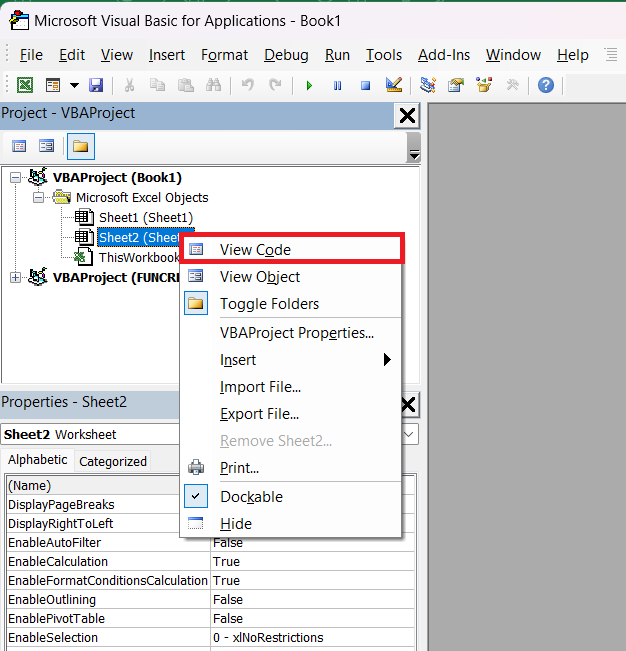The width and height of the screenshot is (626, 651).
Task: Open Project Explorer toolbar icon
Action: pos(428,85)
